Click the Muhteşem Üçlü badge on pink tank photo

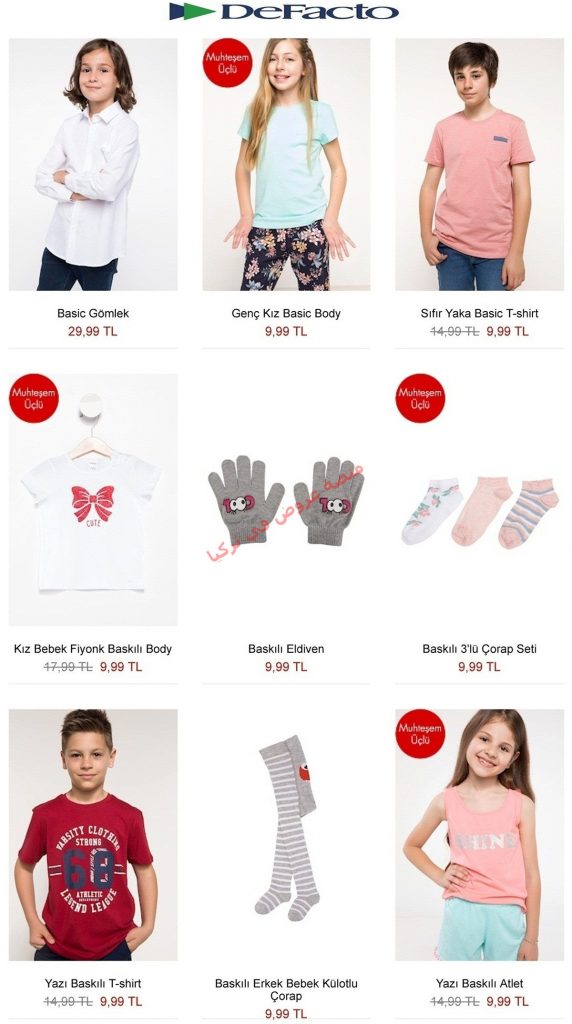[420, 734]
